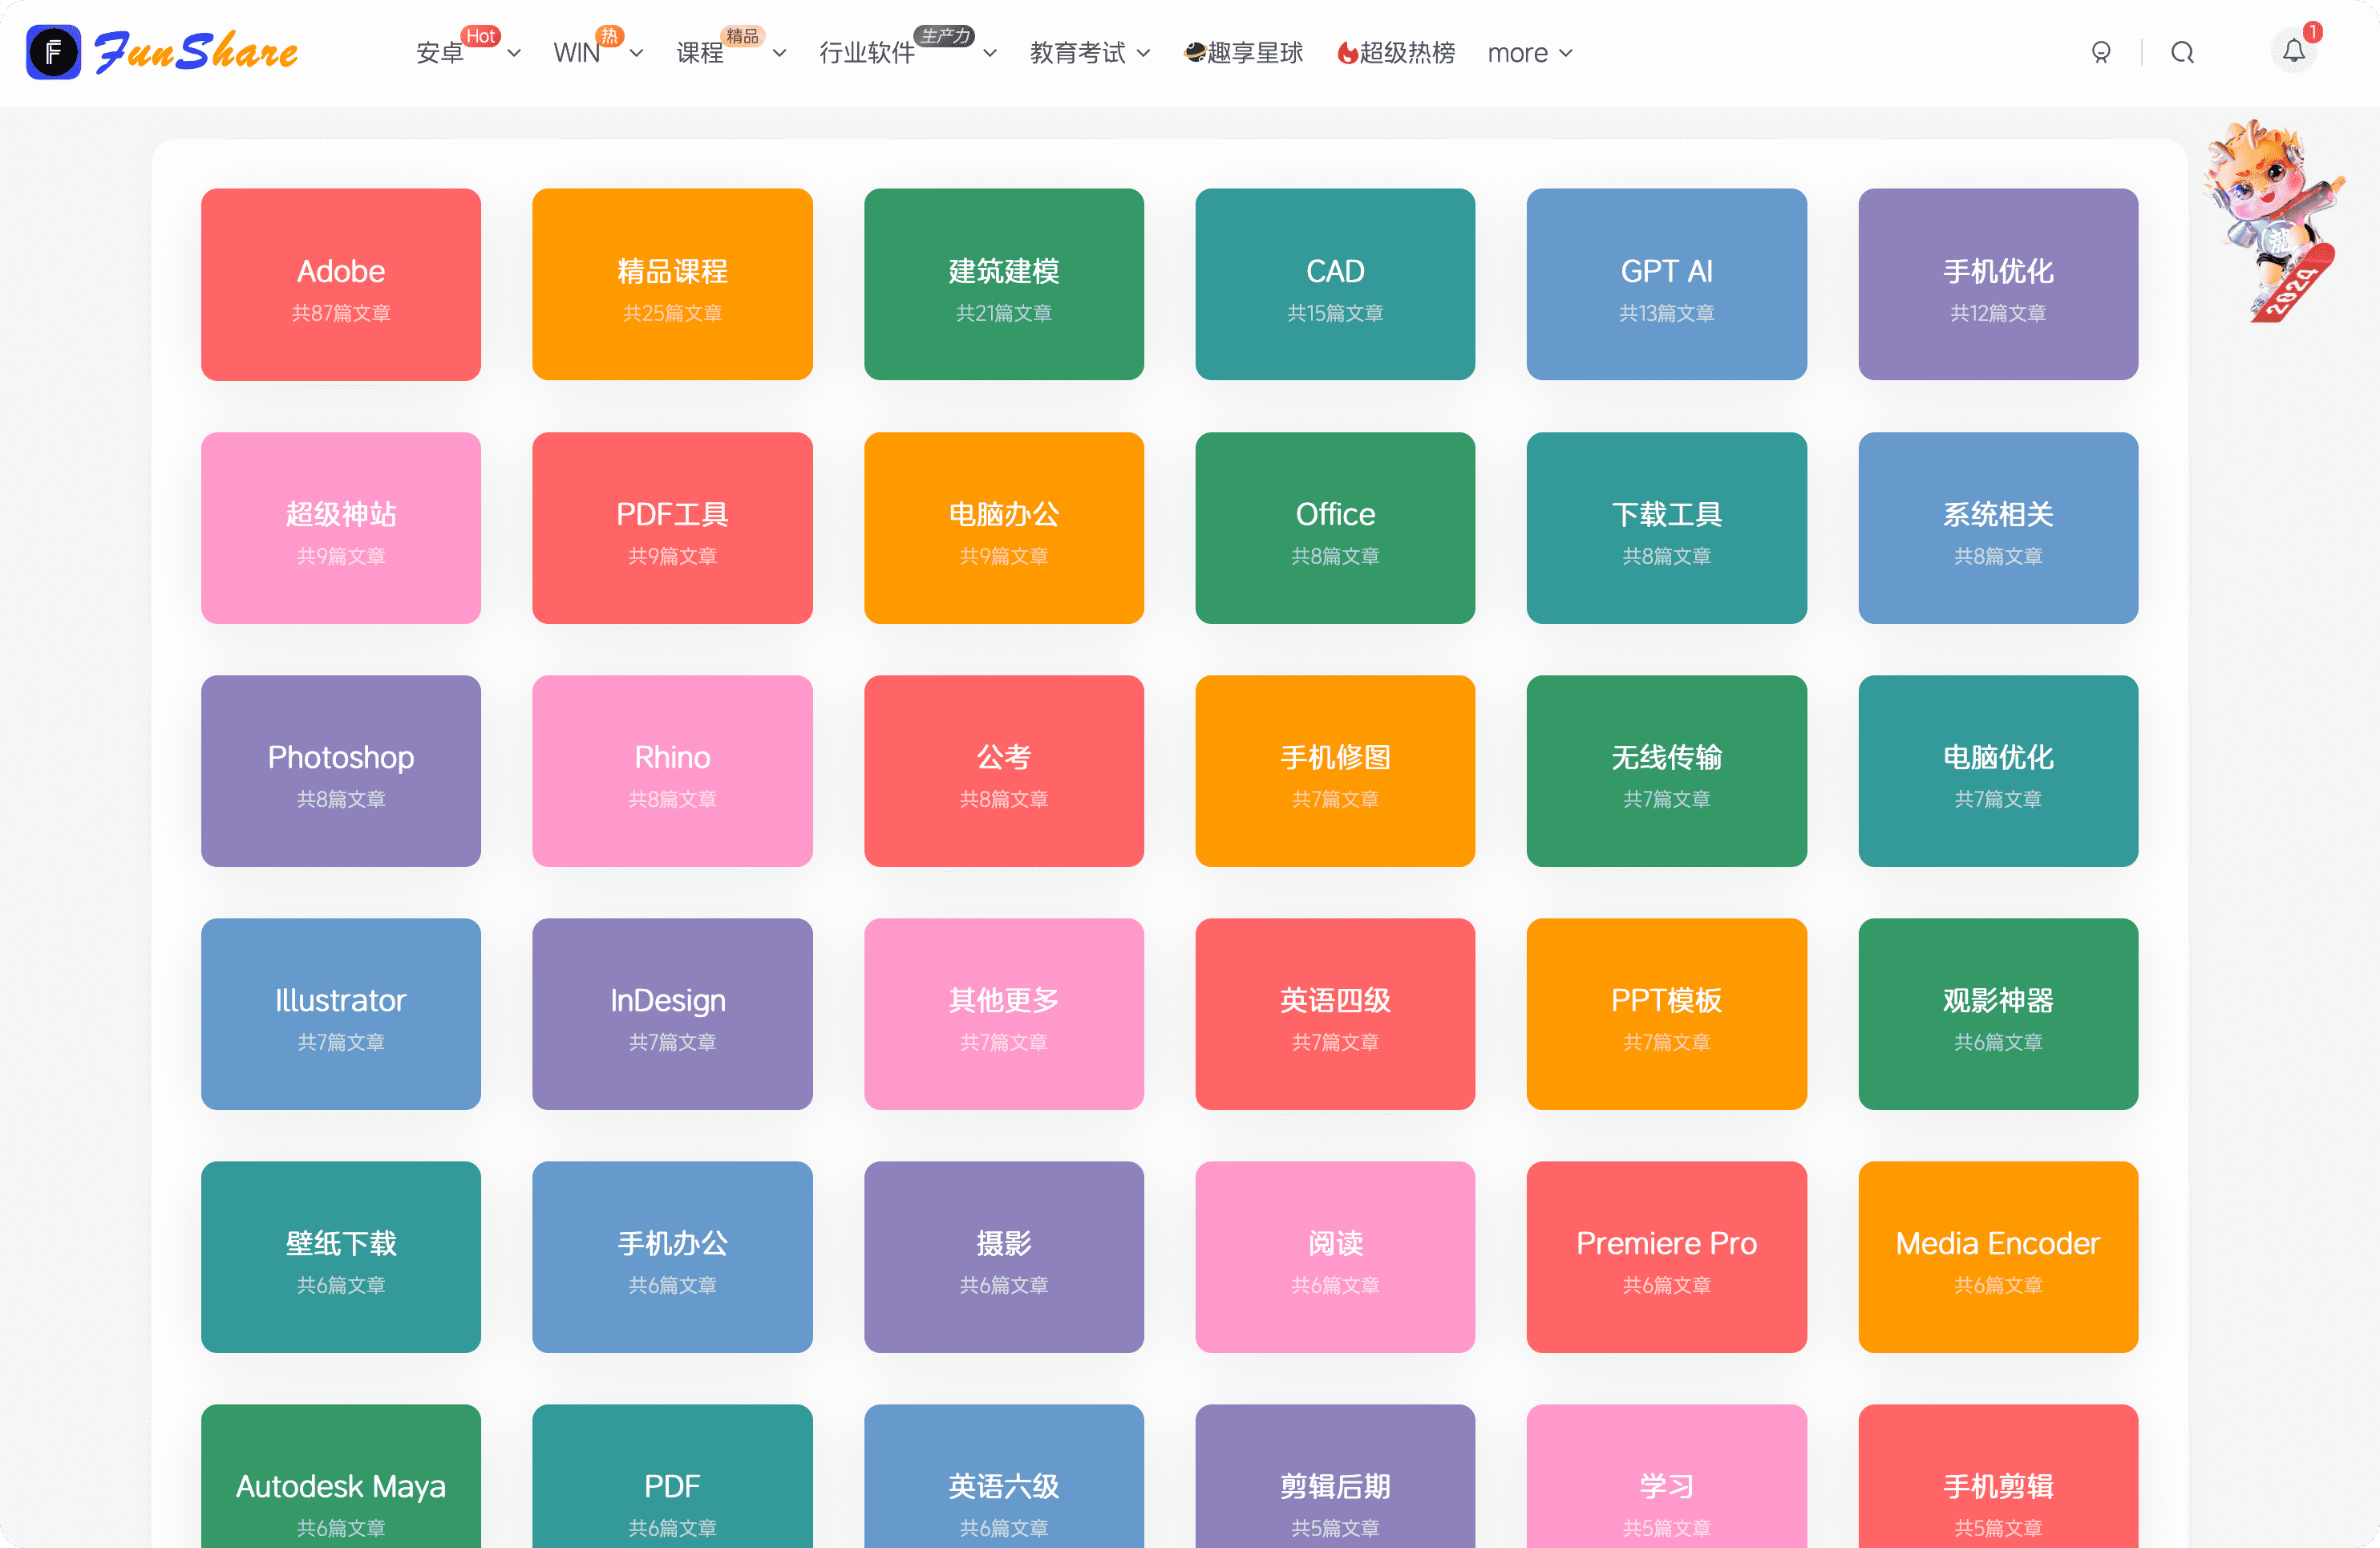
Task: Browse the 手机办公 category
Action: pos(672,1257)
